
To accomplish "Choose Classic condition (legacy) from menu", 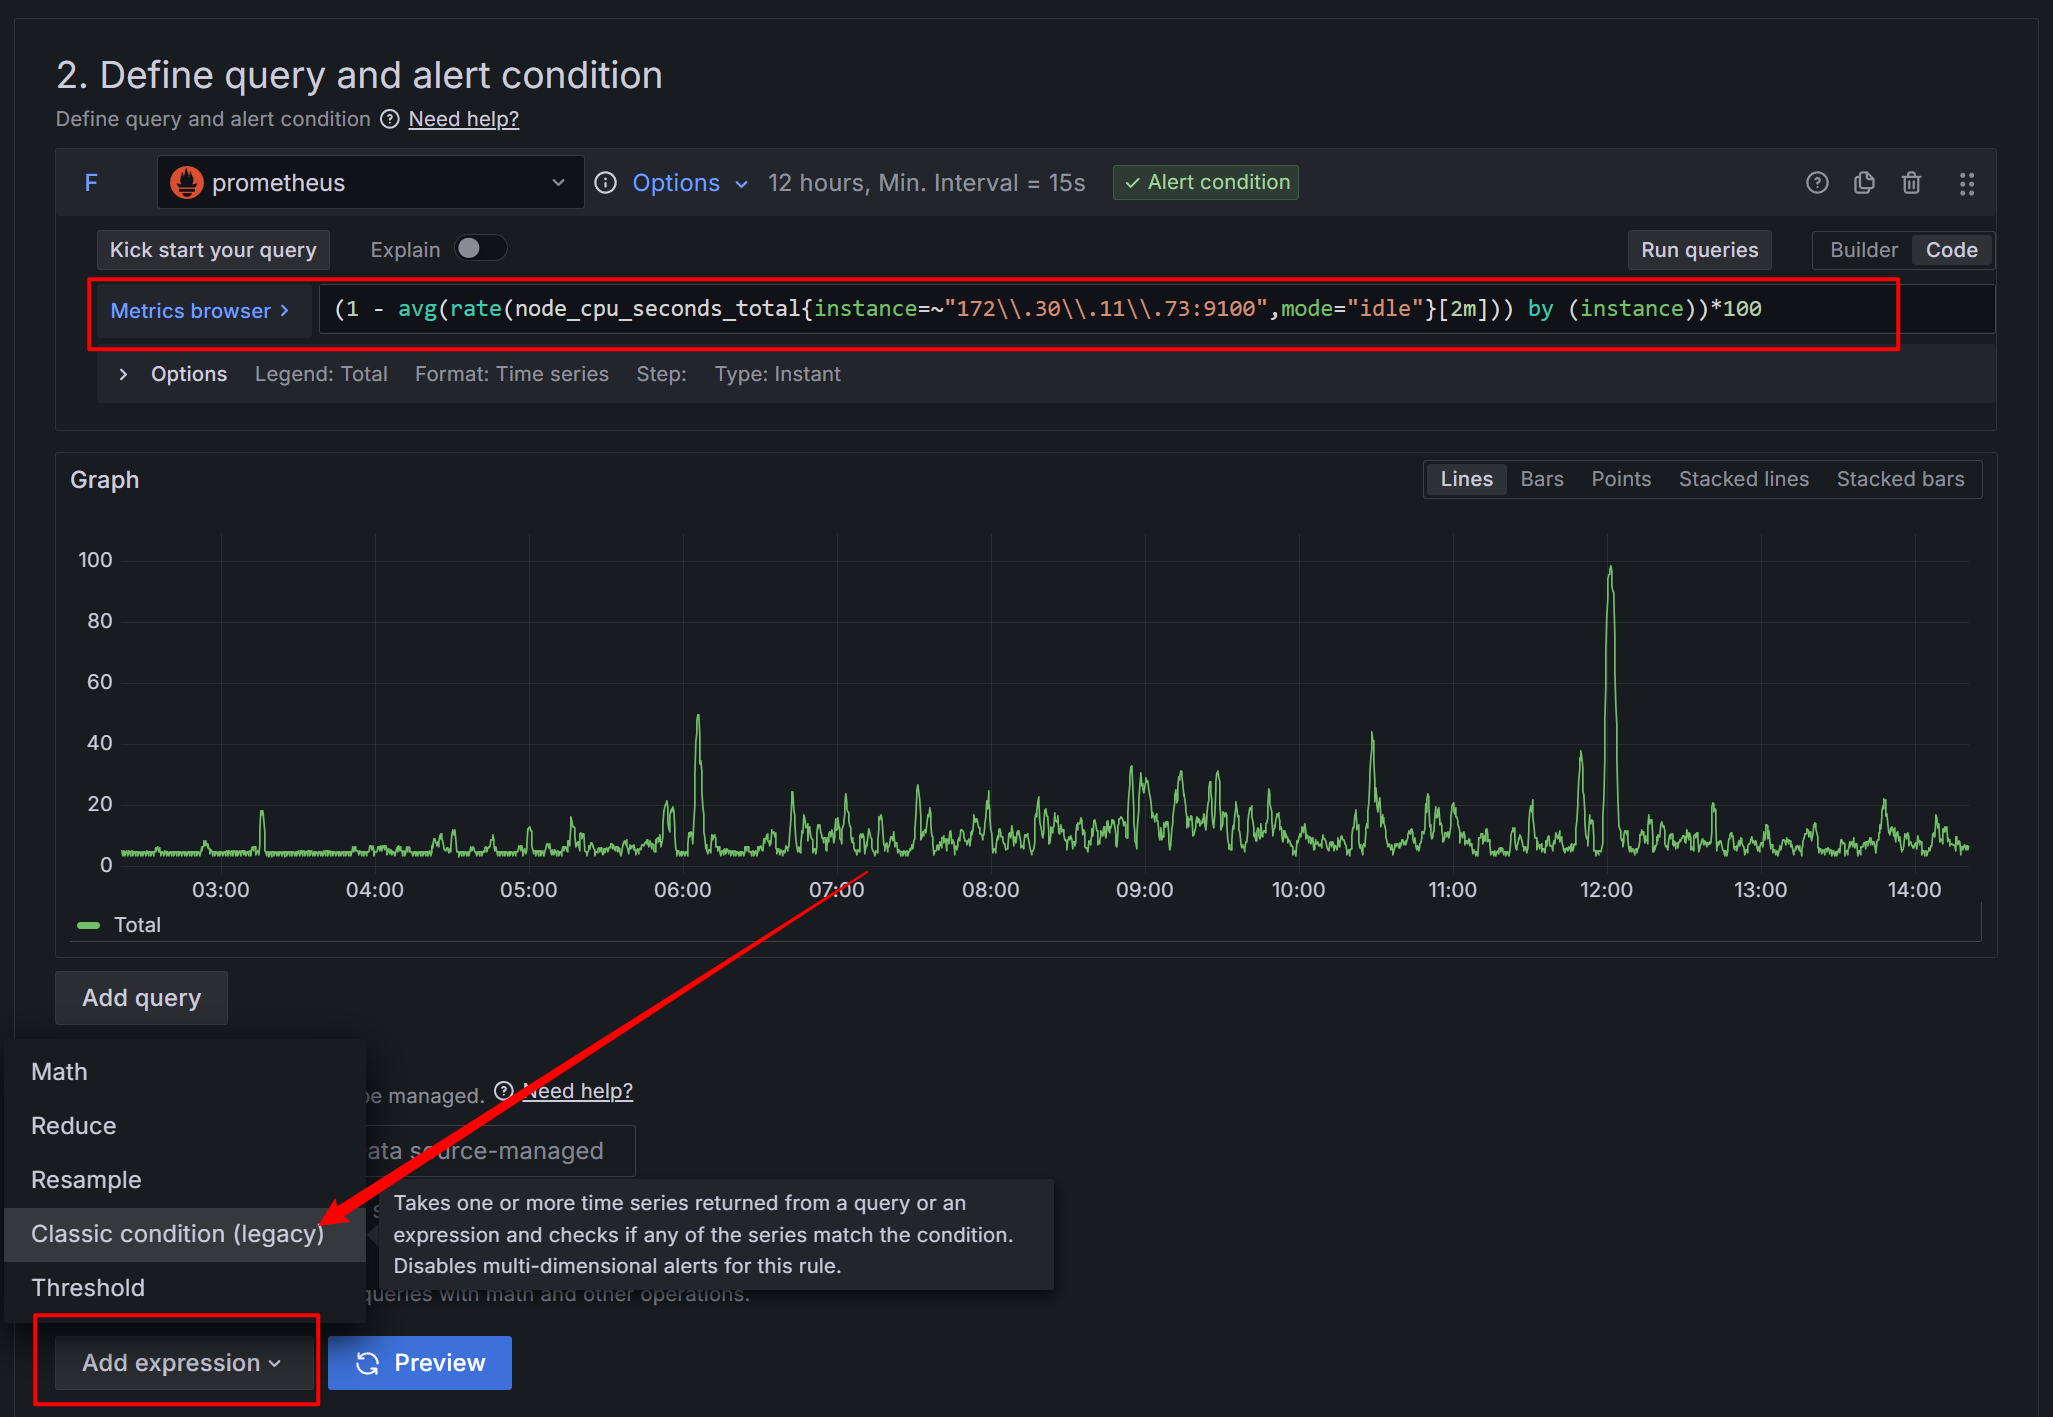I will coord(185,1234).
